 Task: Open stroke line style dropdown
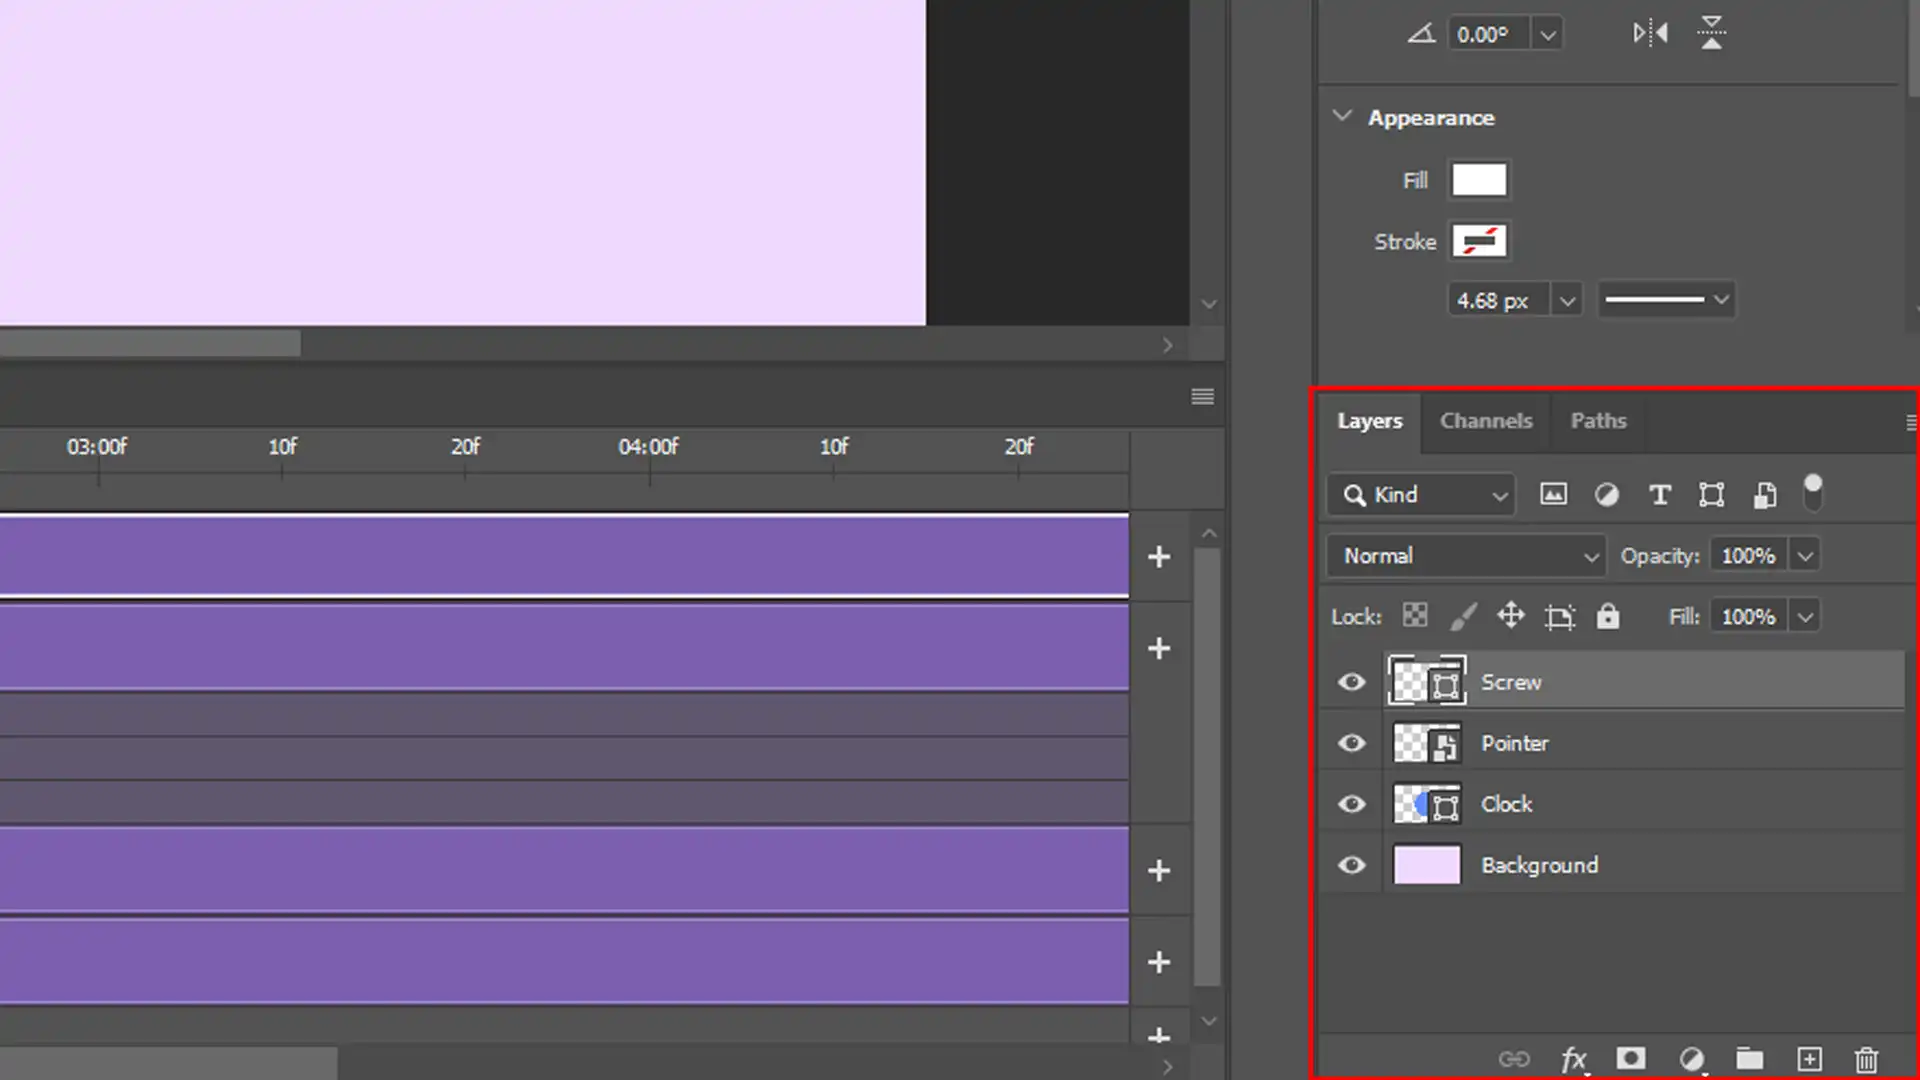pos(1666,299)
